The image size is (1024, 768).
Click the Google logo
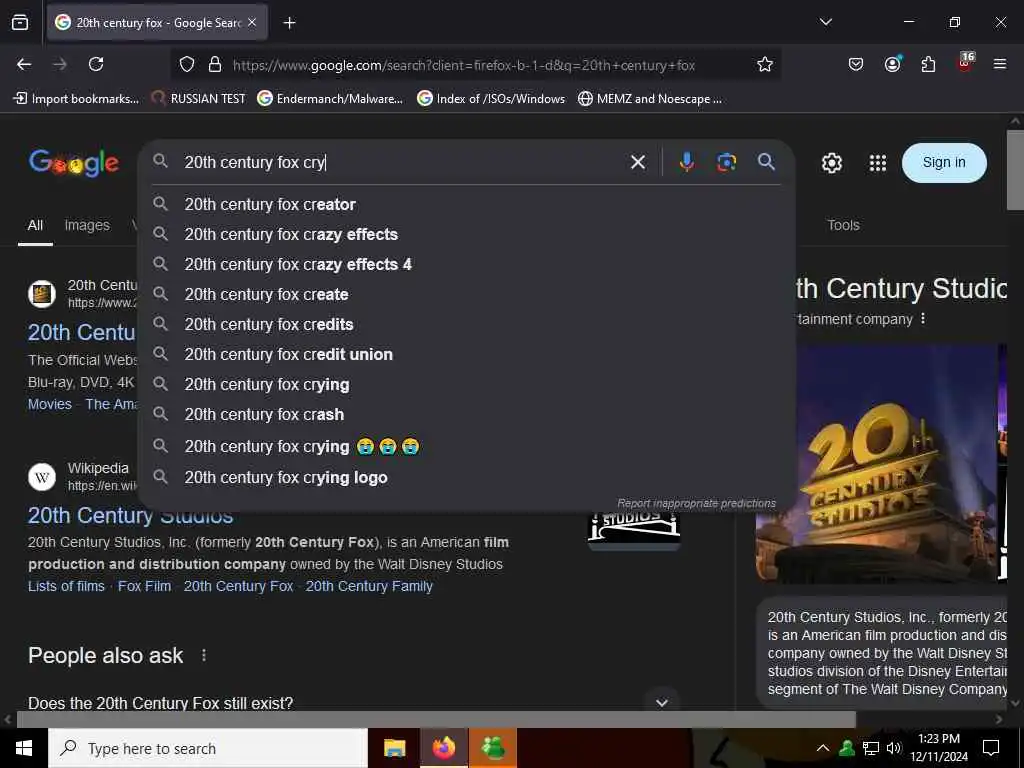[74, 163]
